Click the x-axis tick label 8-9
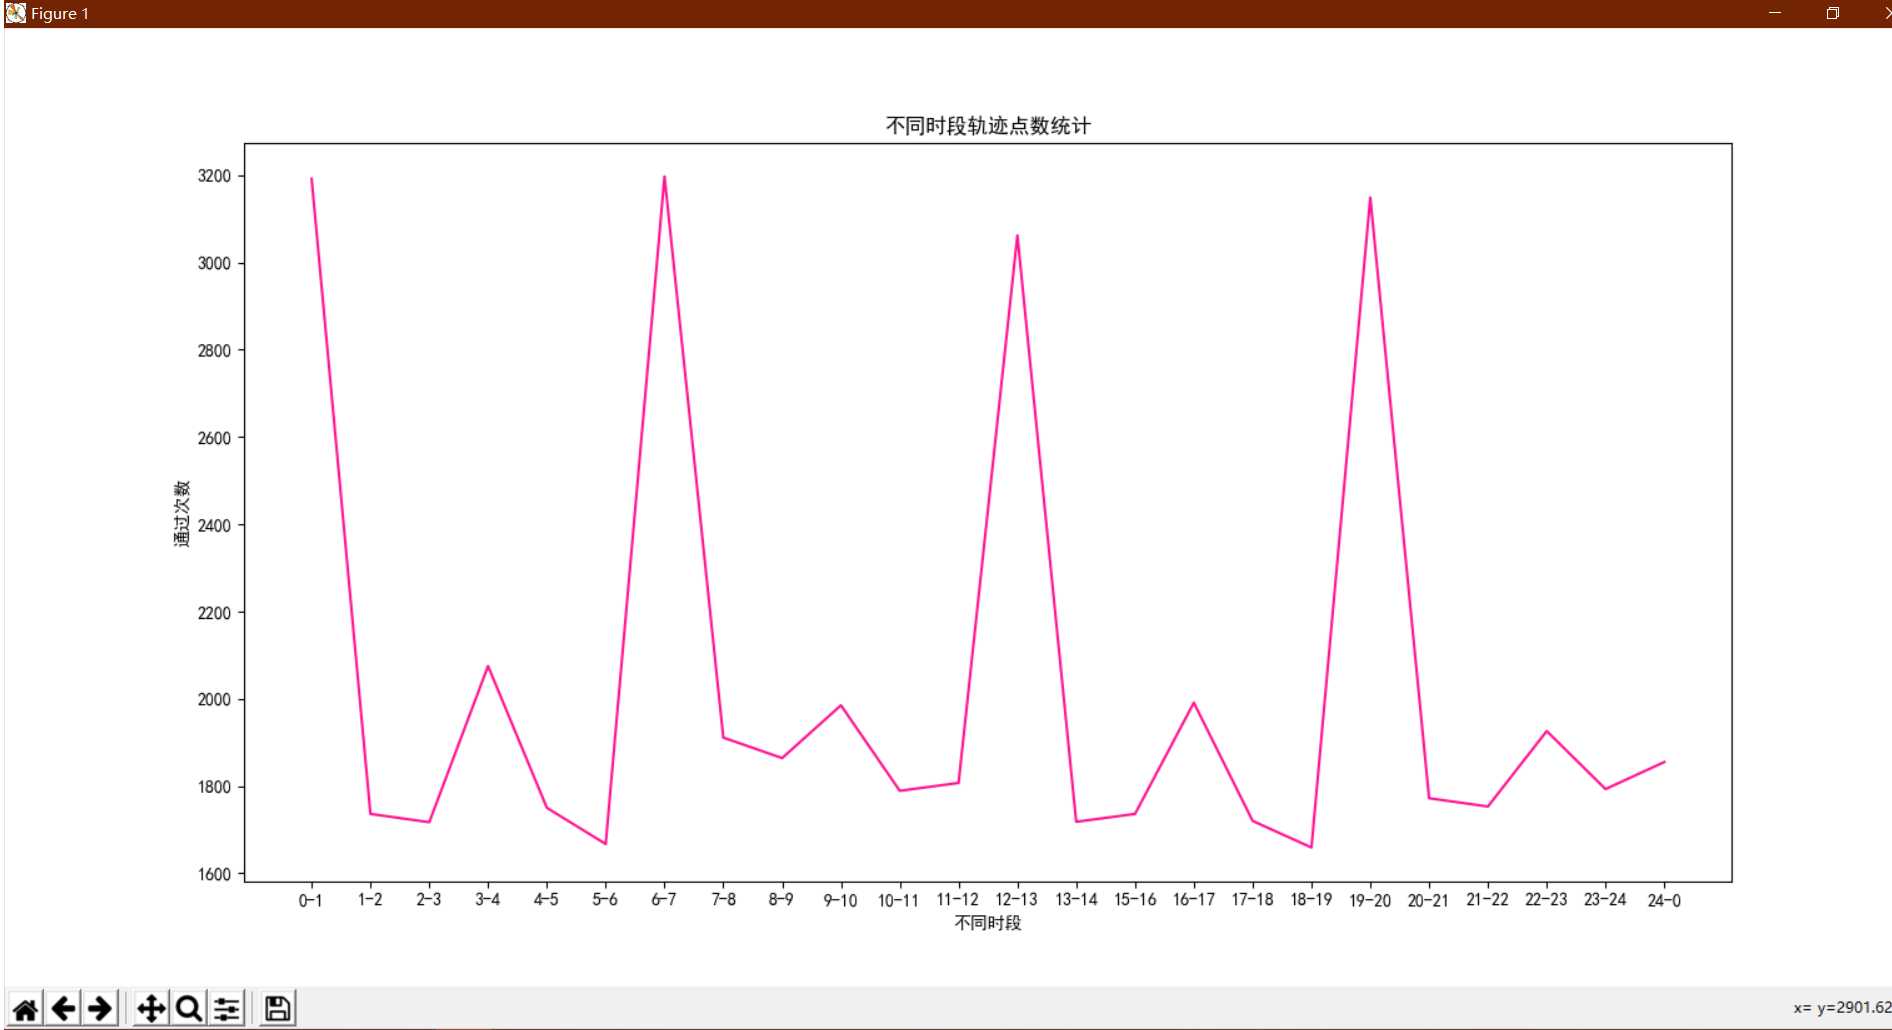This screenshot has height=1030, width=1892. click(x=781, y=899)
